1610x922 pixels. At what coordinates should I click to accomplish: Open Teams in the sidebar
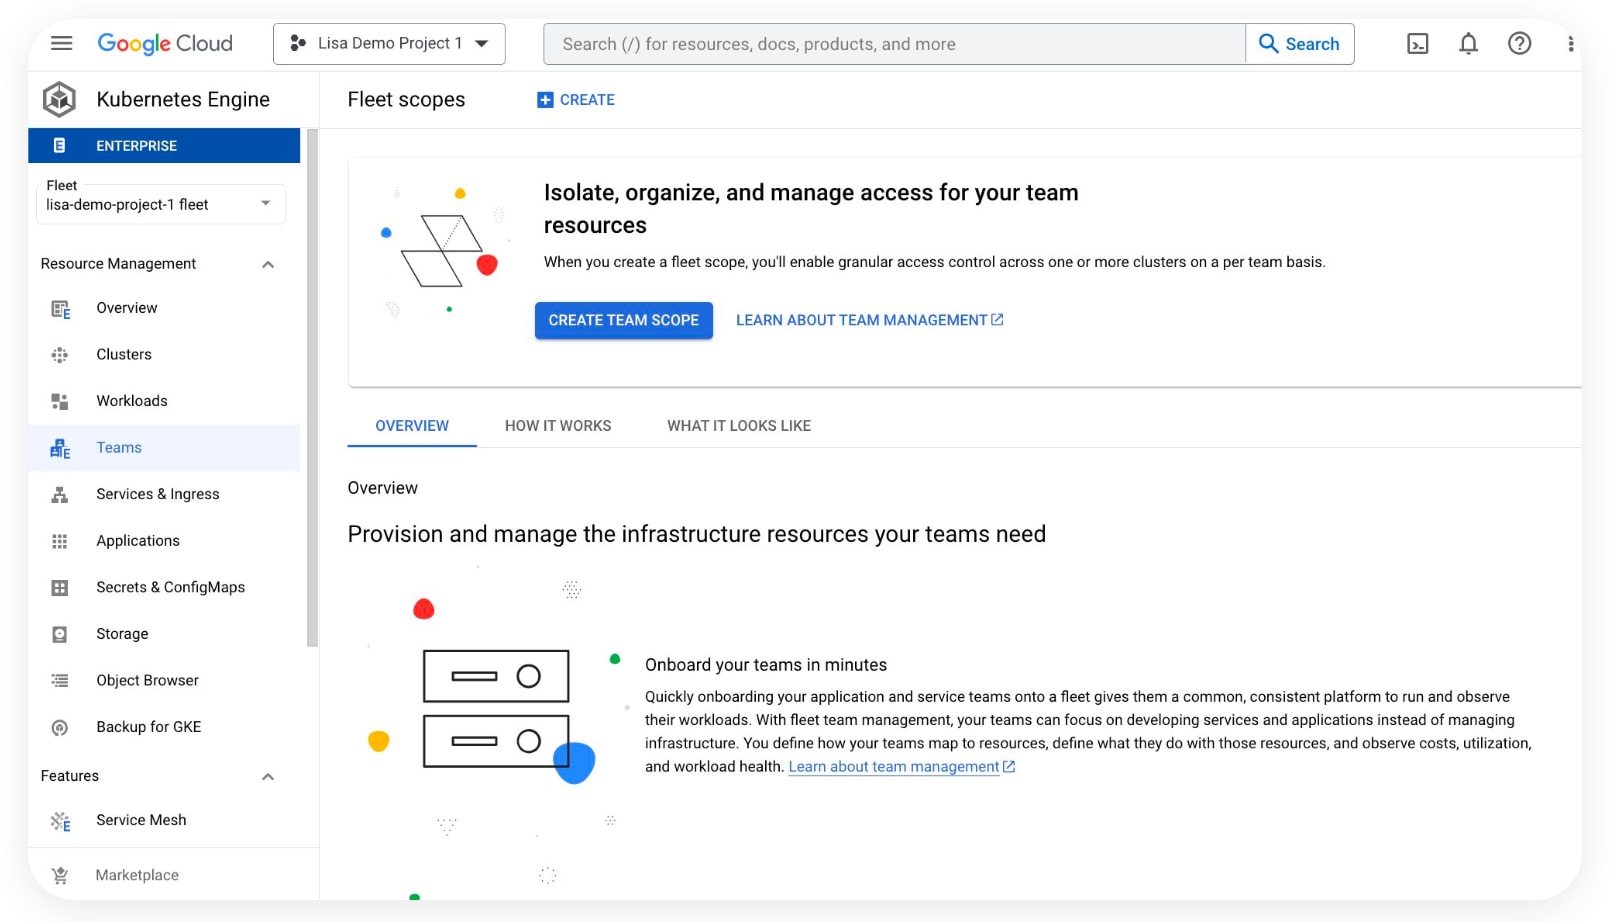point(164,448)
